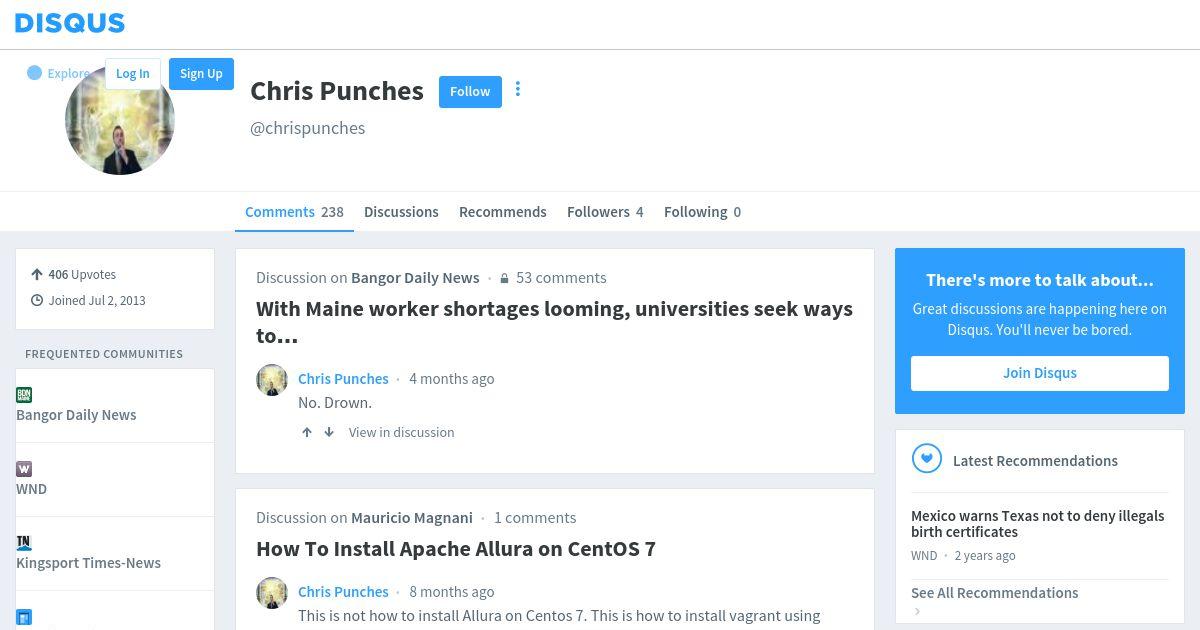Follow Chris Punches

[x=470, y=91]
